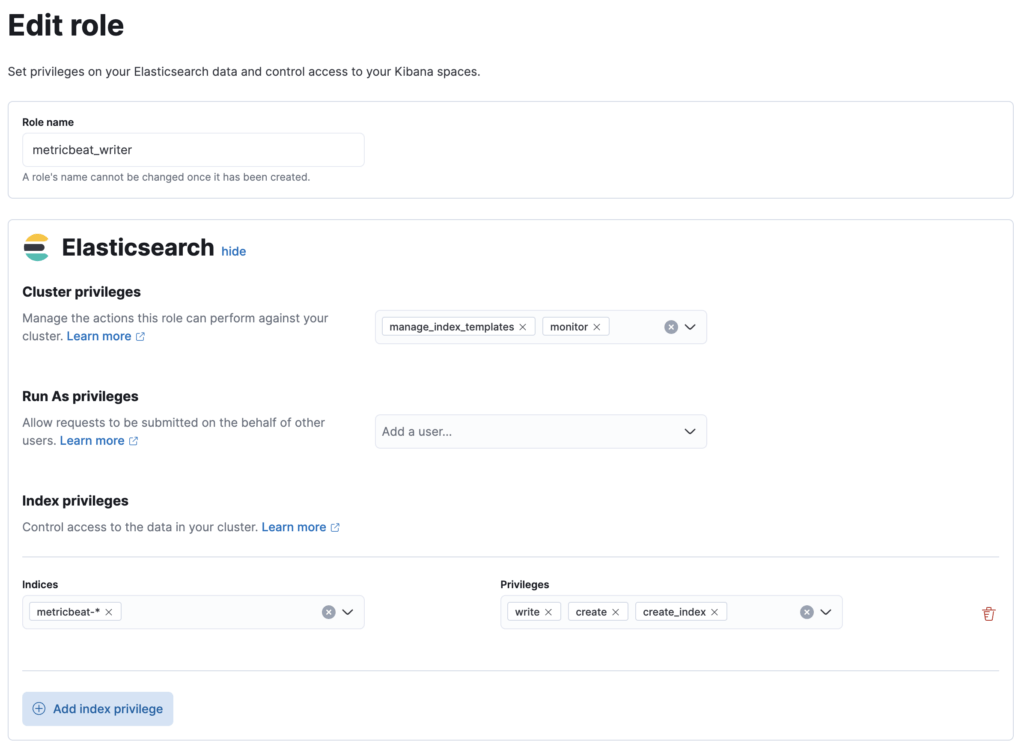Image resolution: width=1024 pixels, height=750 pixels.
Task: Click the Run As privileges heading
Action: pos(80,397)
